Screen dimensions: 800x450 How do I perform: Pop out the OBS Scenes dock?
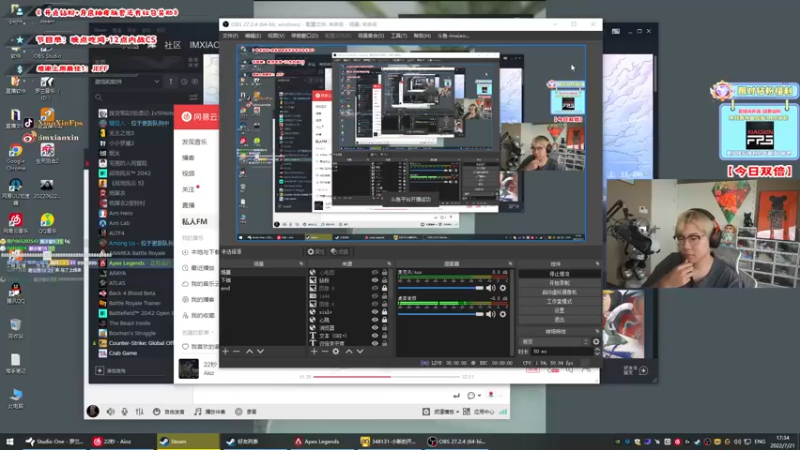tap(301, 264)
